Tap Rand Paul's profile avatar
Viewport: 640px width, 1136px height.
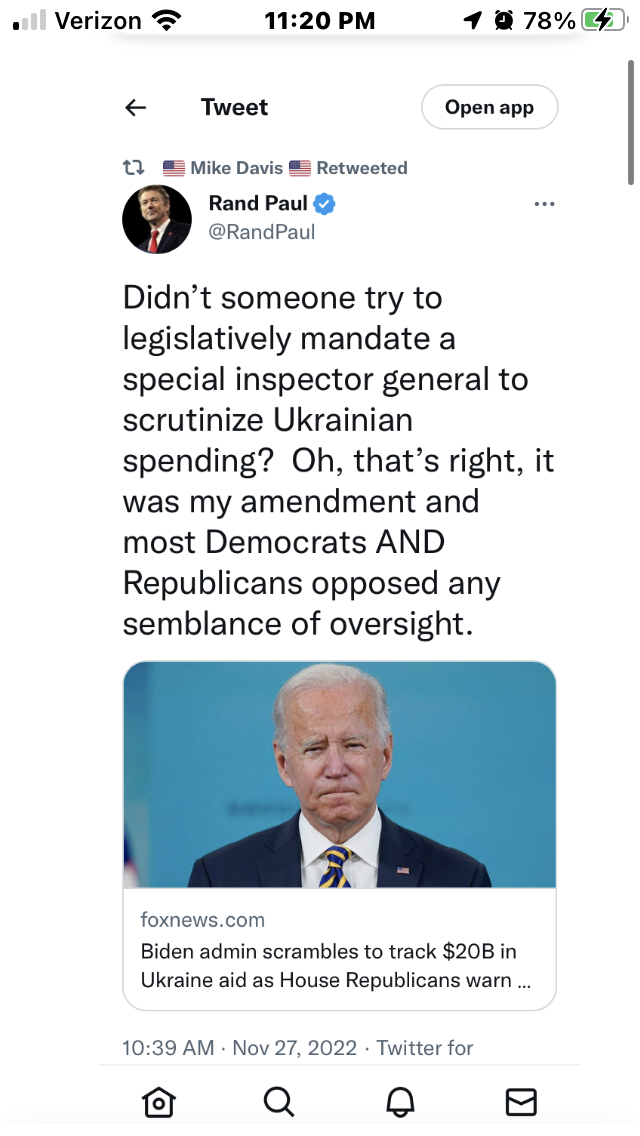coord(157,219)
